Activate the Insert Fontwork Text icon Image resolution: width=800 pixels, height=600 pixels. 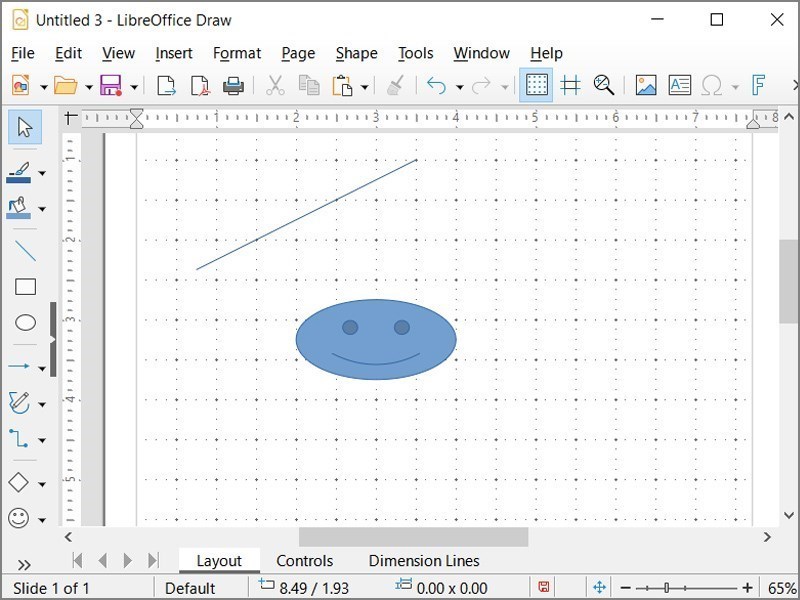point(760,85)
